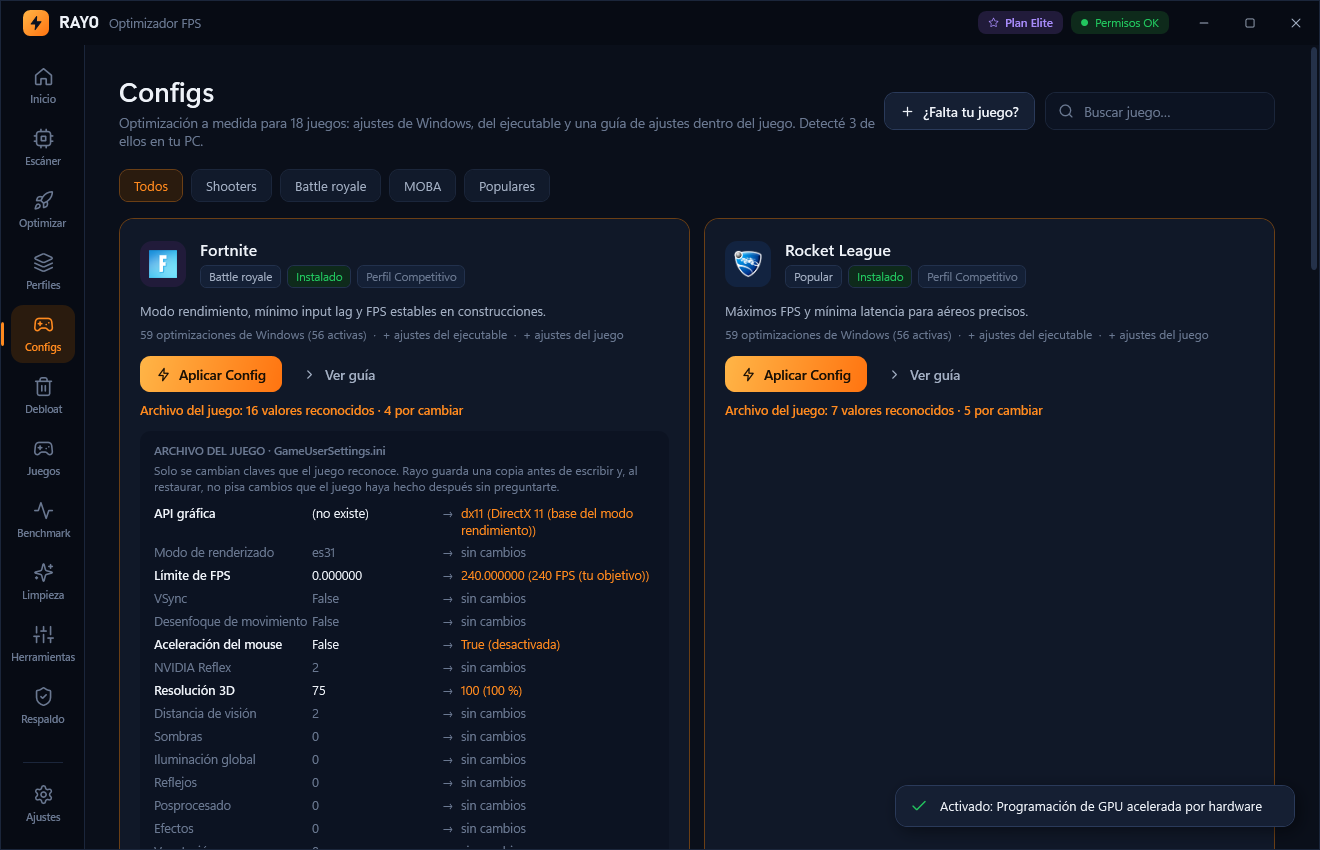Open the Respaldo shield section
1320x850 pixels.
[43, 706]
